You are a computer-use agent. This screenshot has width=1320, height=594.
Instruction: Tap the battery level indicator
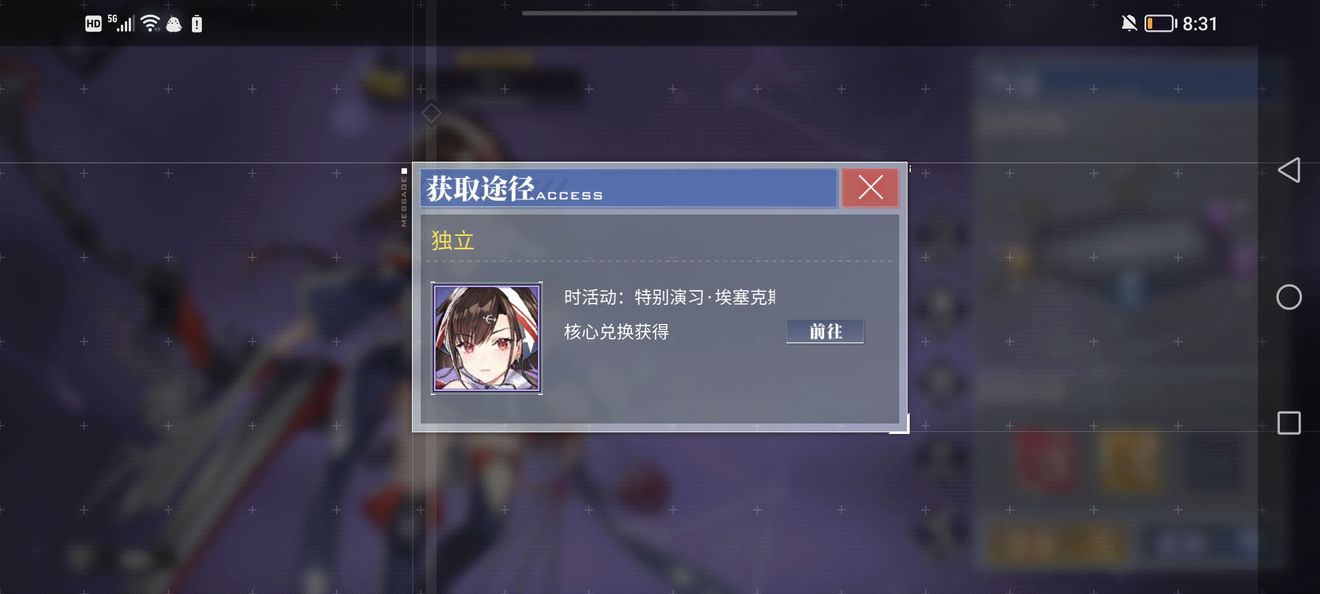click(1160, 23)
